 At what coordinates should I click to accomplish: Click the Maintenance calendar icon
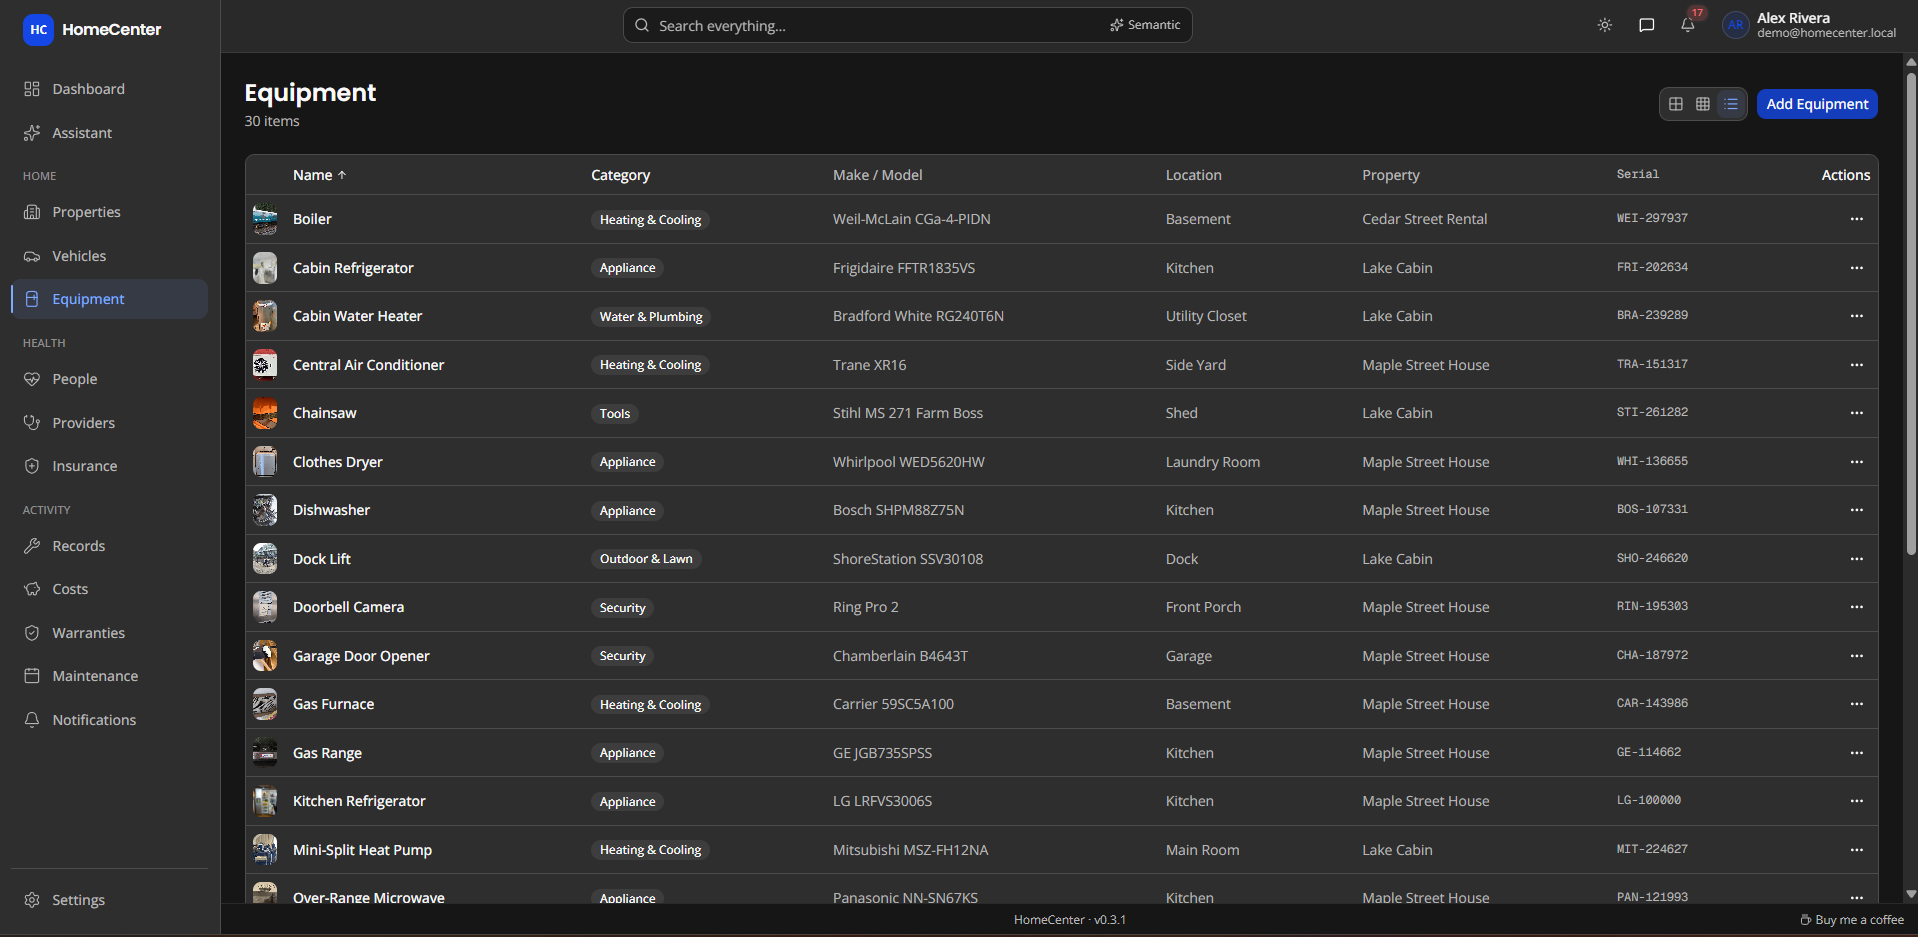(x=32, y=676)
